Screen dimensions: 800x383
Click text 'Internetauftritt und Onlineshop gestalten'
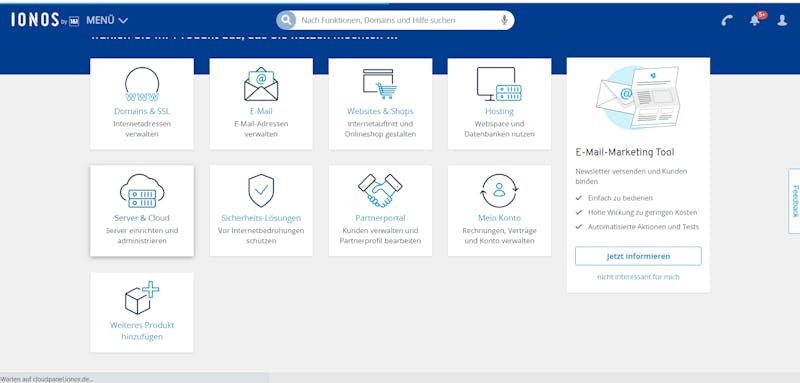[x=380, y=129]
